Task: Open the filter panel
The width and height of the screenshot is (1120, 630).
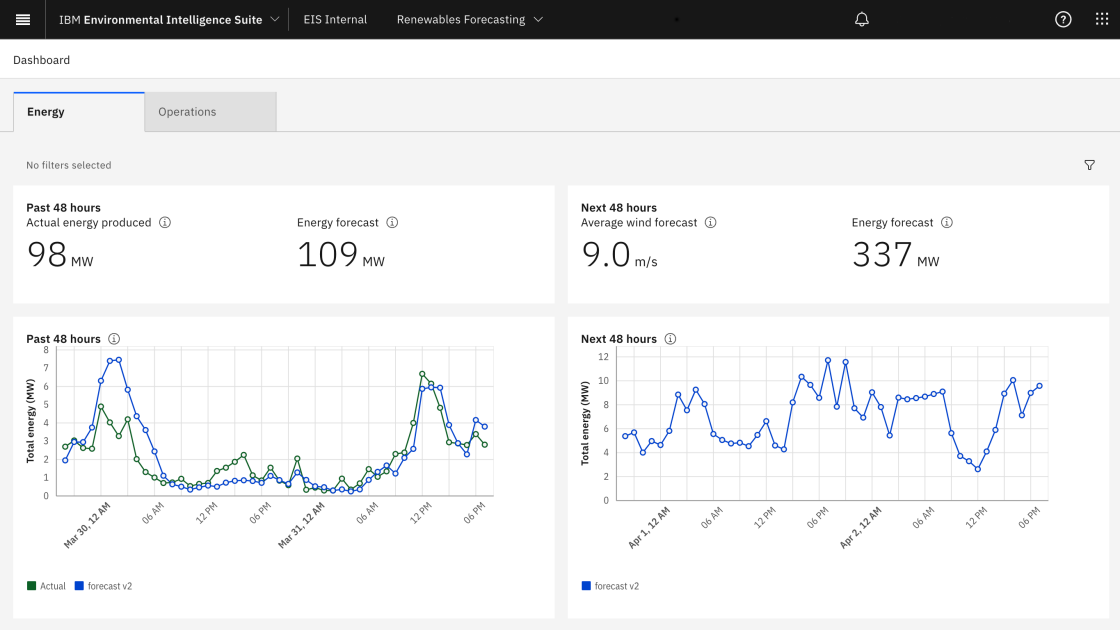Action: click(1090, 165)
